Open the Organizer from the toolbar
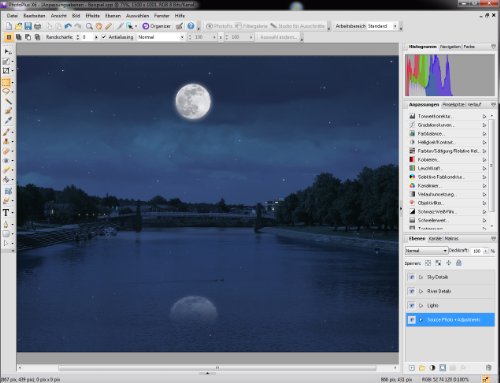The height and width of the screenshot is (383, 500). point(156,26)
